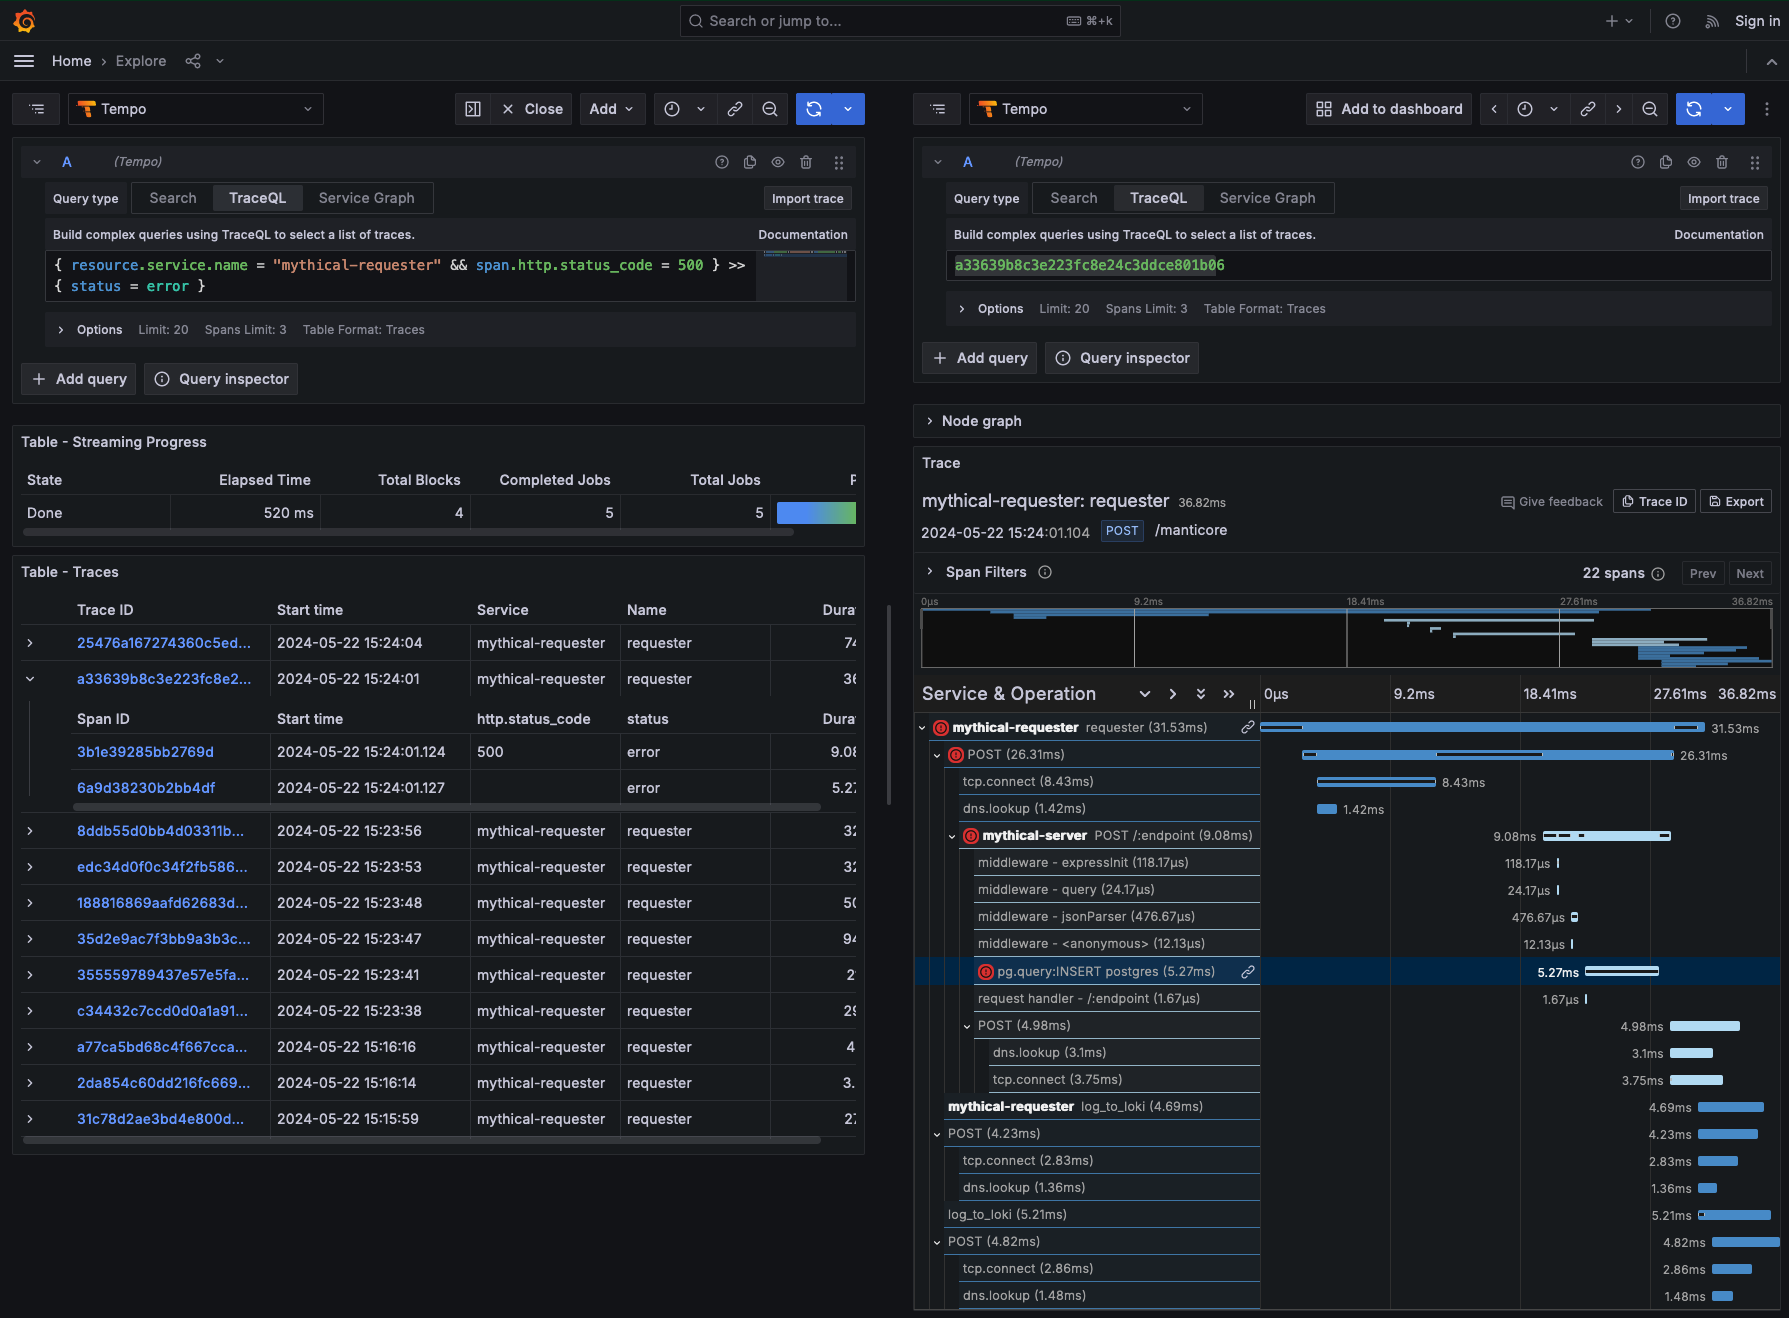1789x1318 pixels.
Task: Toggle visibility of query A with the eye icon
Action: coord(778,161)
